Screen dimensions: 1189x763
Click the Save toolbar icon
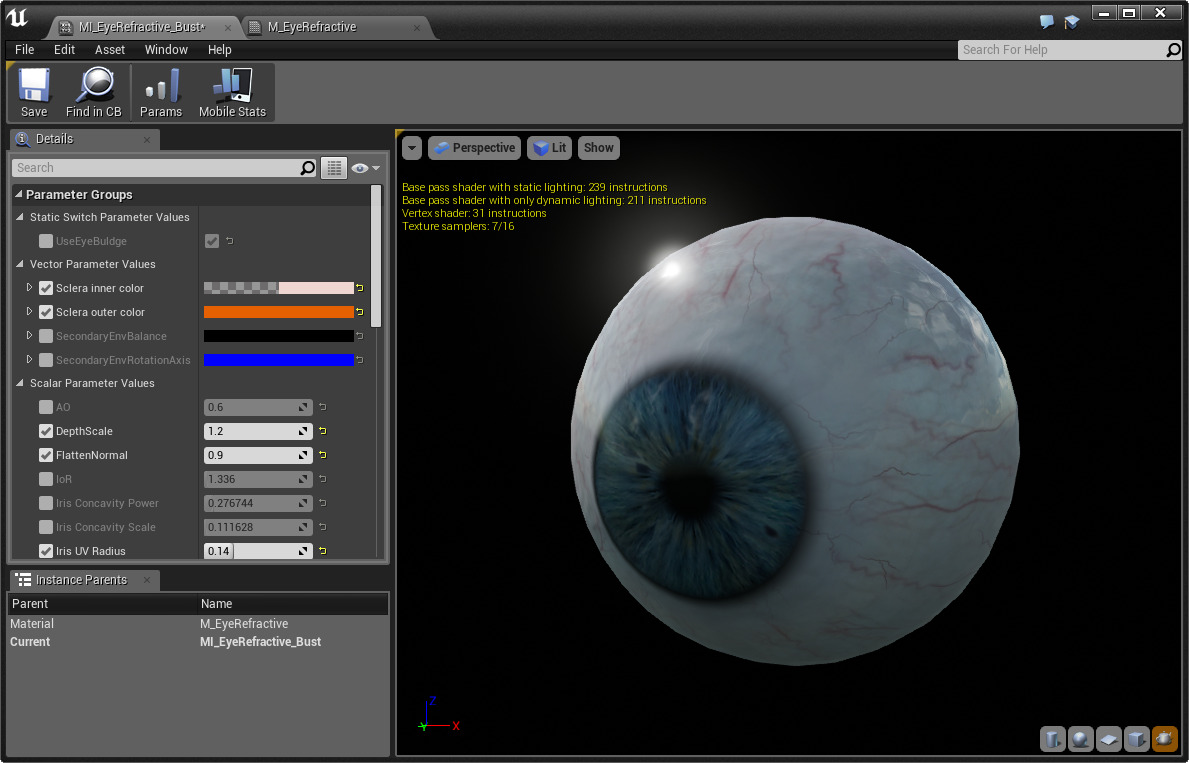tap(33, 91)
